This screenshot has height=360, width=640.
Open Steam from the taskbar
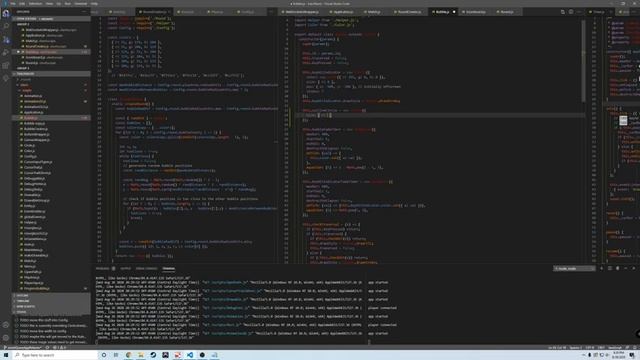(153, 355)
